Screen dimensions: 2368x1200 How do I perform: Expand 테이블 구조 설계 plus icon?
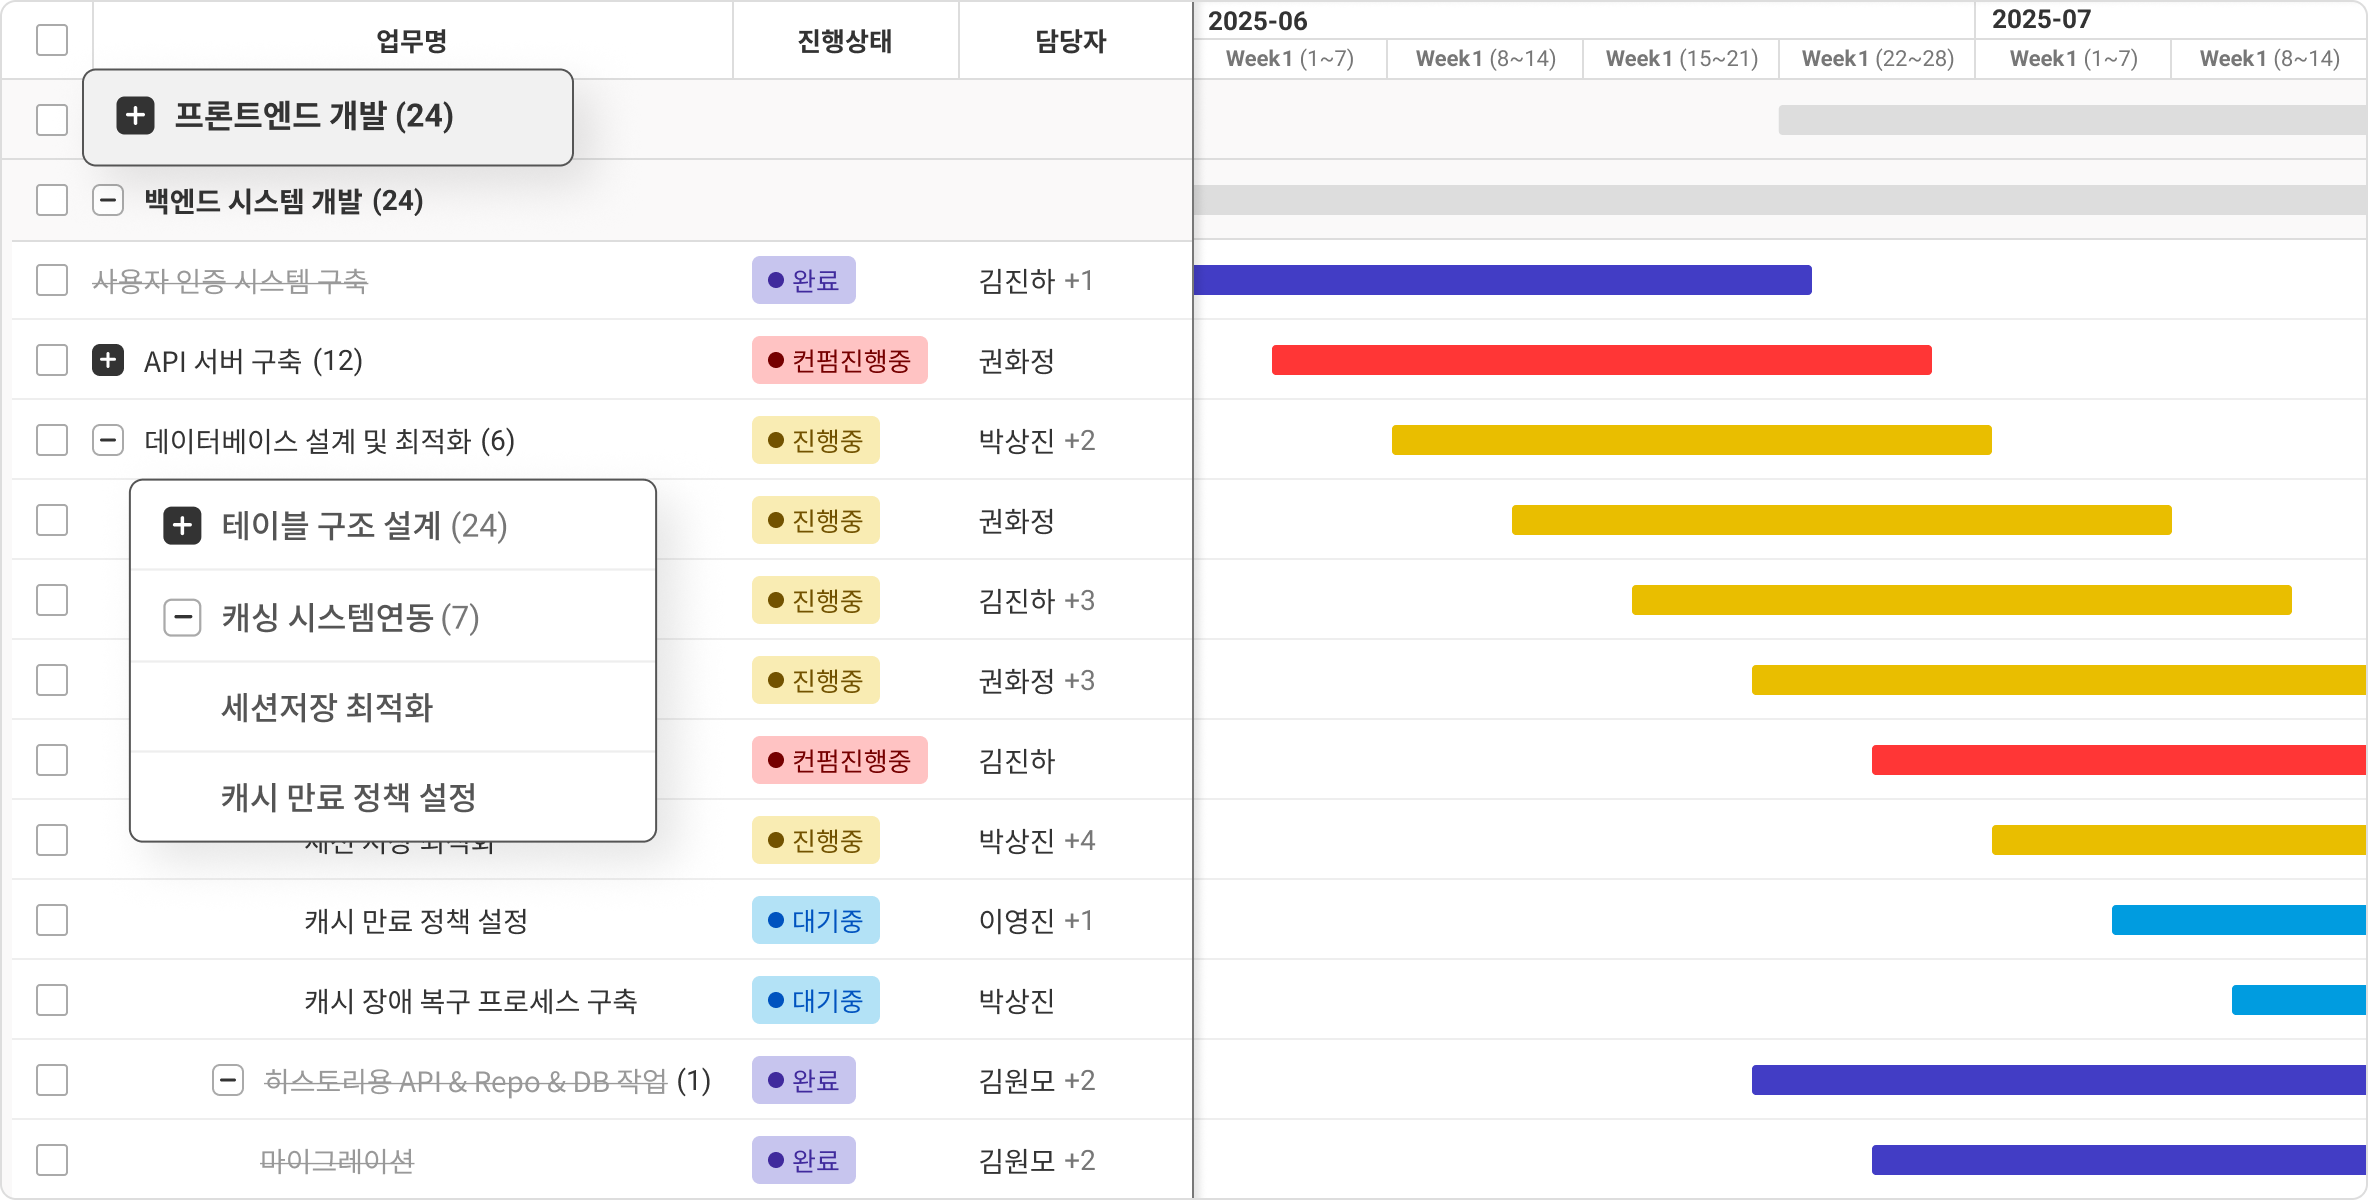click(182, 526)
